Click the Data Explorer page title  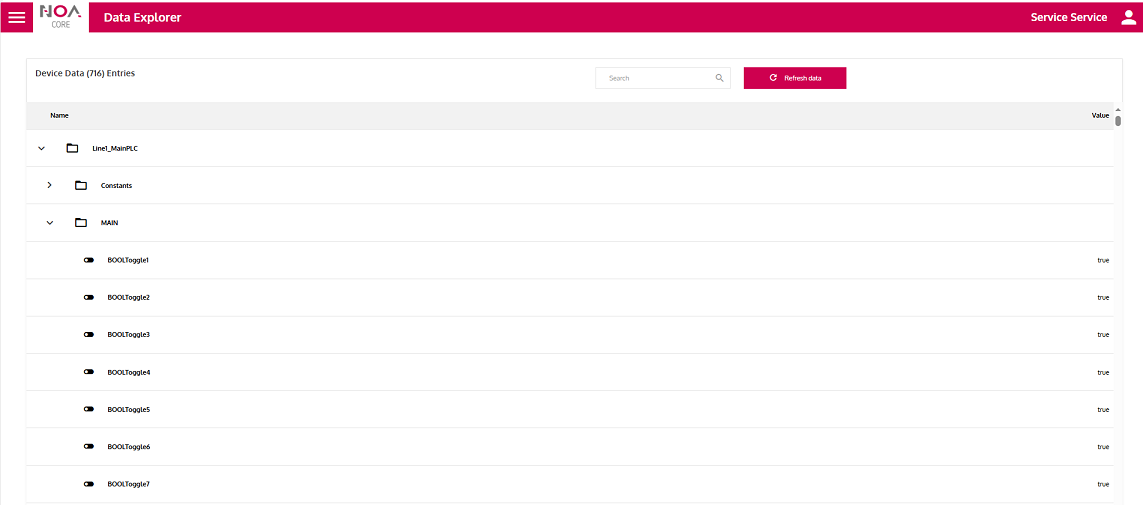[142, 17]
